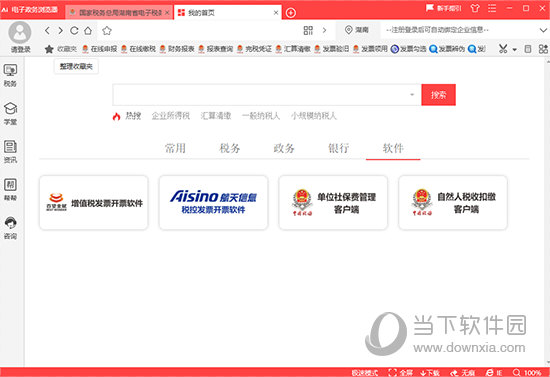Open 新手指引 flag in title bar
This screenshot has height=377, width=550.
point(444,8)
